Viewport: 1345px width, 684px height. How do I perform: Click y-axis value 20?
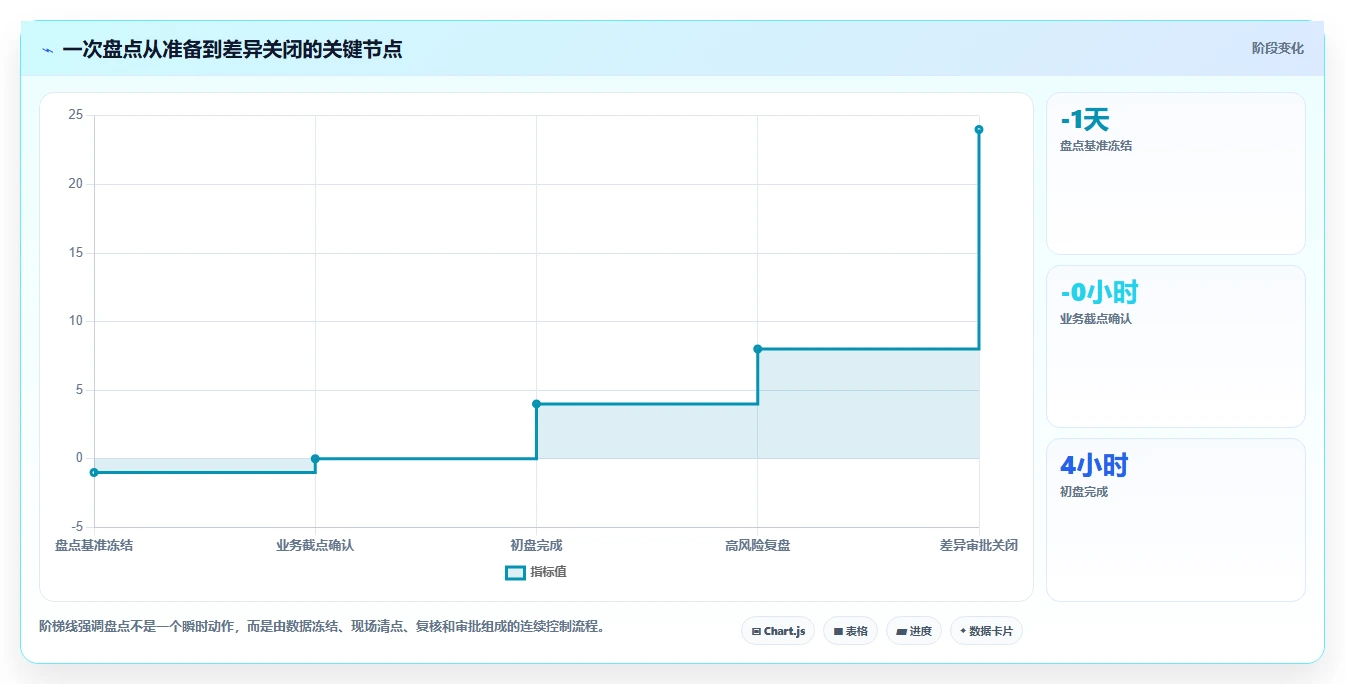pos(75,184)
